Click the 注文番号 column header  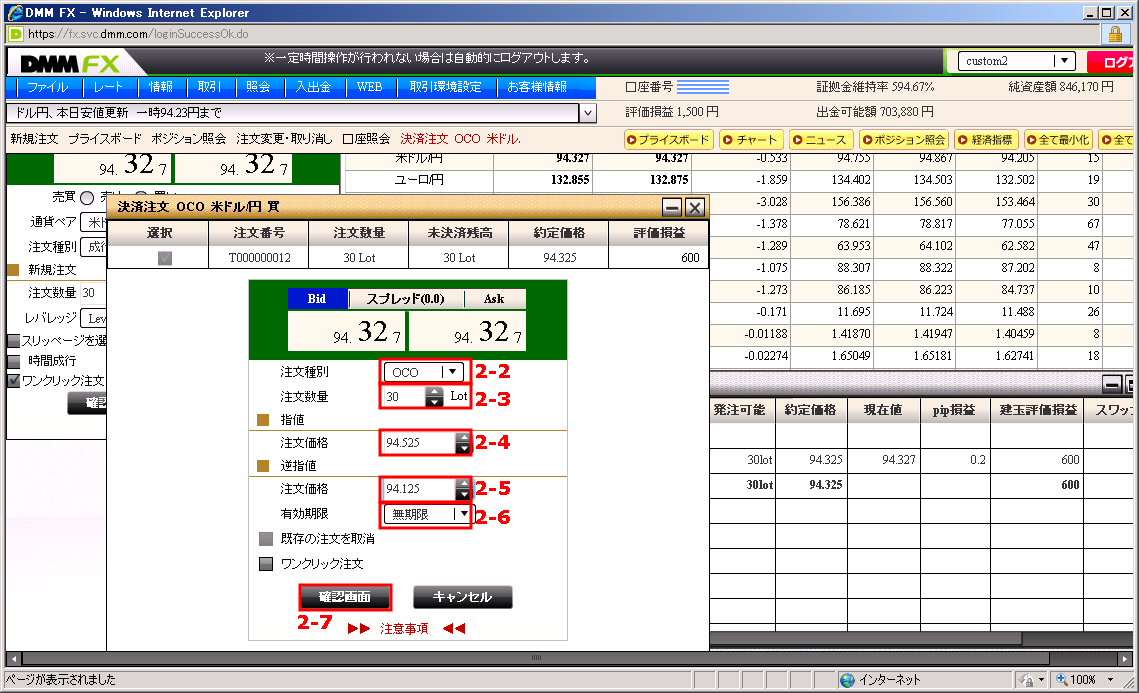pos(259,233)
